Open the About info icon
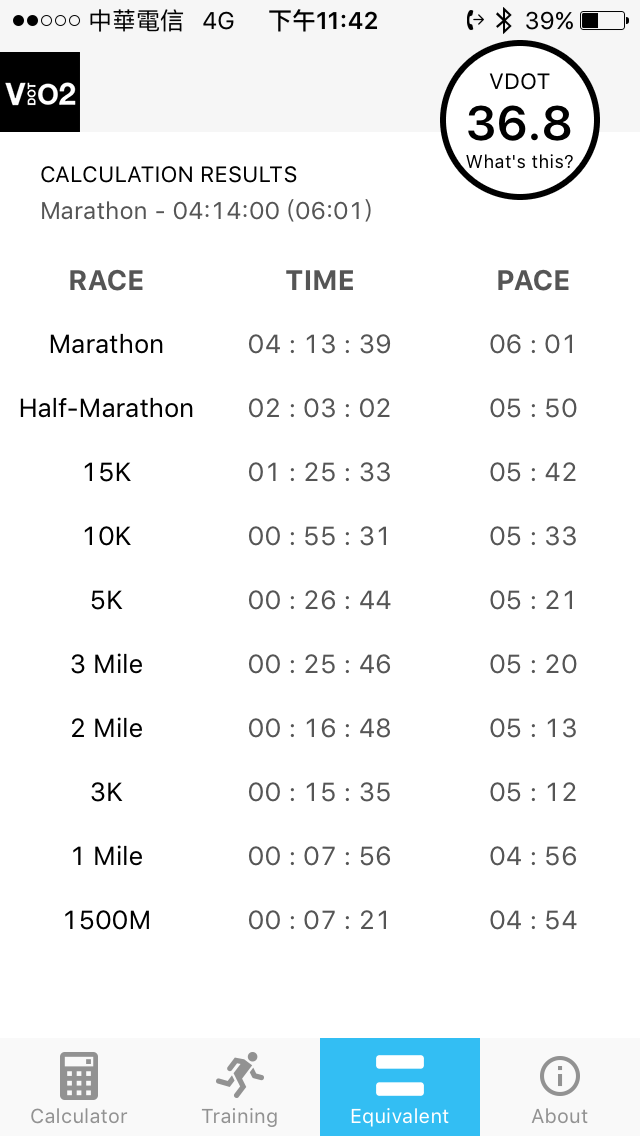The width and height of the screenshot is (640, 1136). point(560,1076)
